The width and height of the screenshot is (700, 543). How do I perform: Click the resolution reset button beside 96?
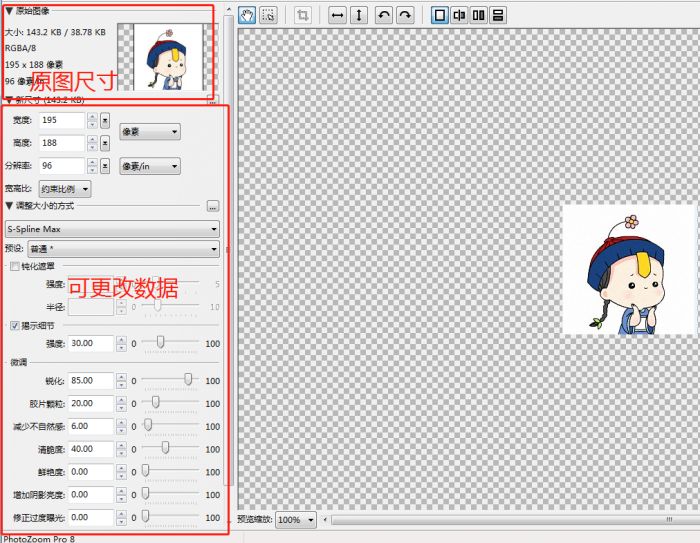point(105,166)
